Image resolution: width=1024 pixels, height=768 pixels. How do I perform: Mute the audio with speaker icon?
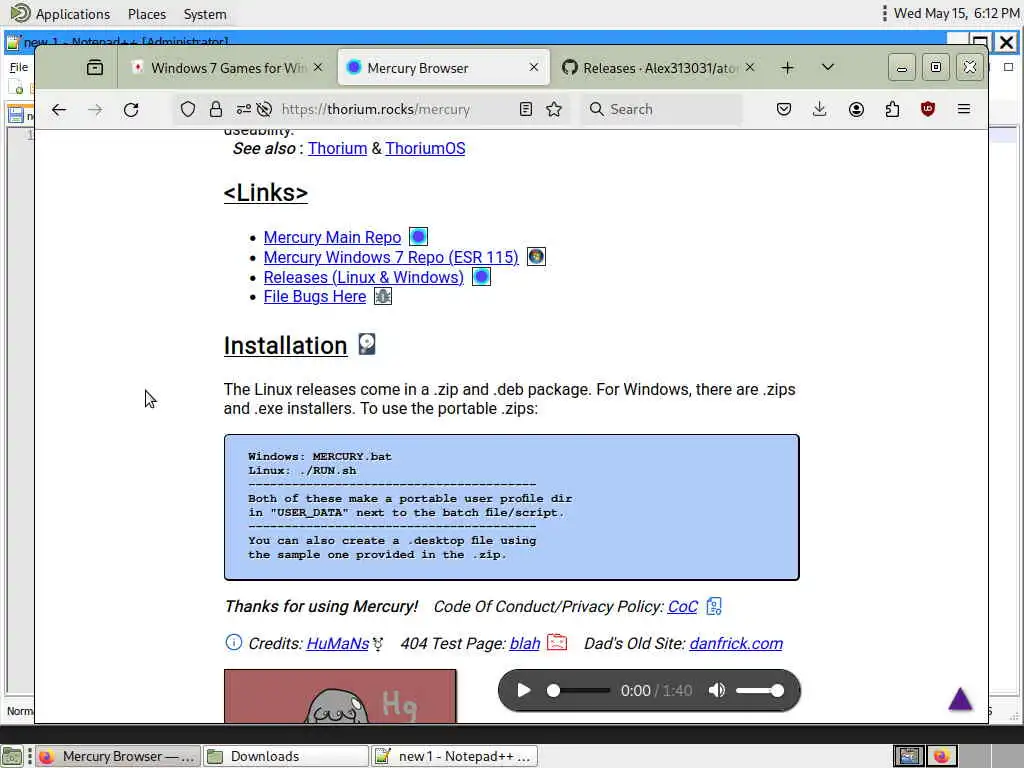[x=716, y=690]
